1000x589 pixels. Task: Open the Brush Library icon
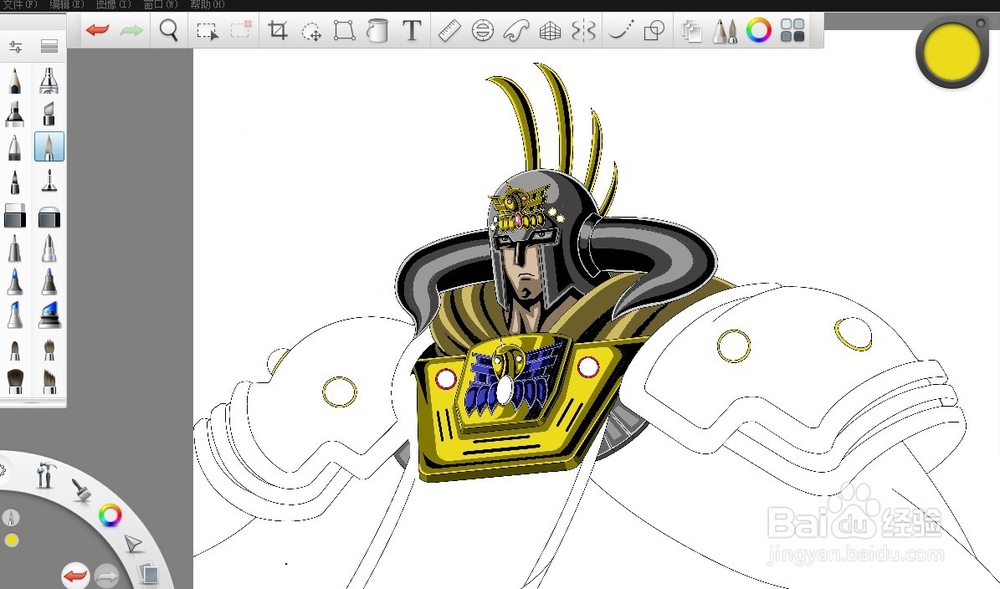point(49,46)
